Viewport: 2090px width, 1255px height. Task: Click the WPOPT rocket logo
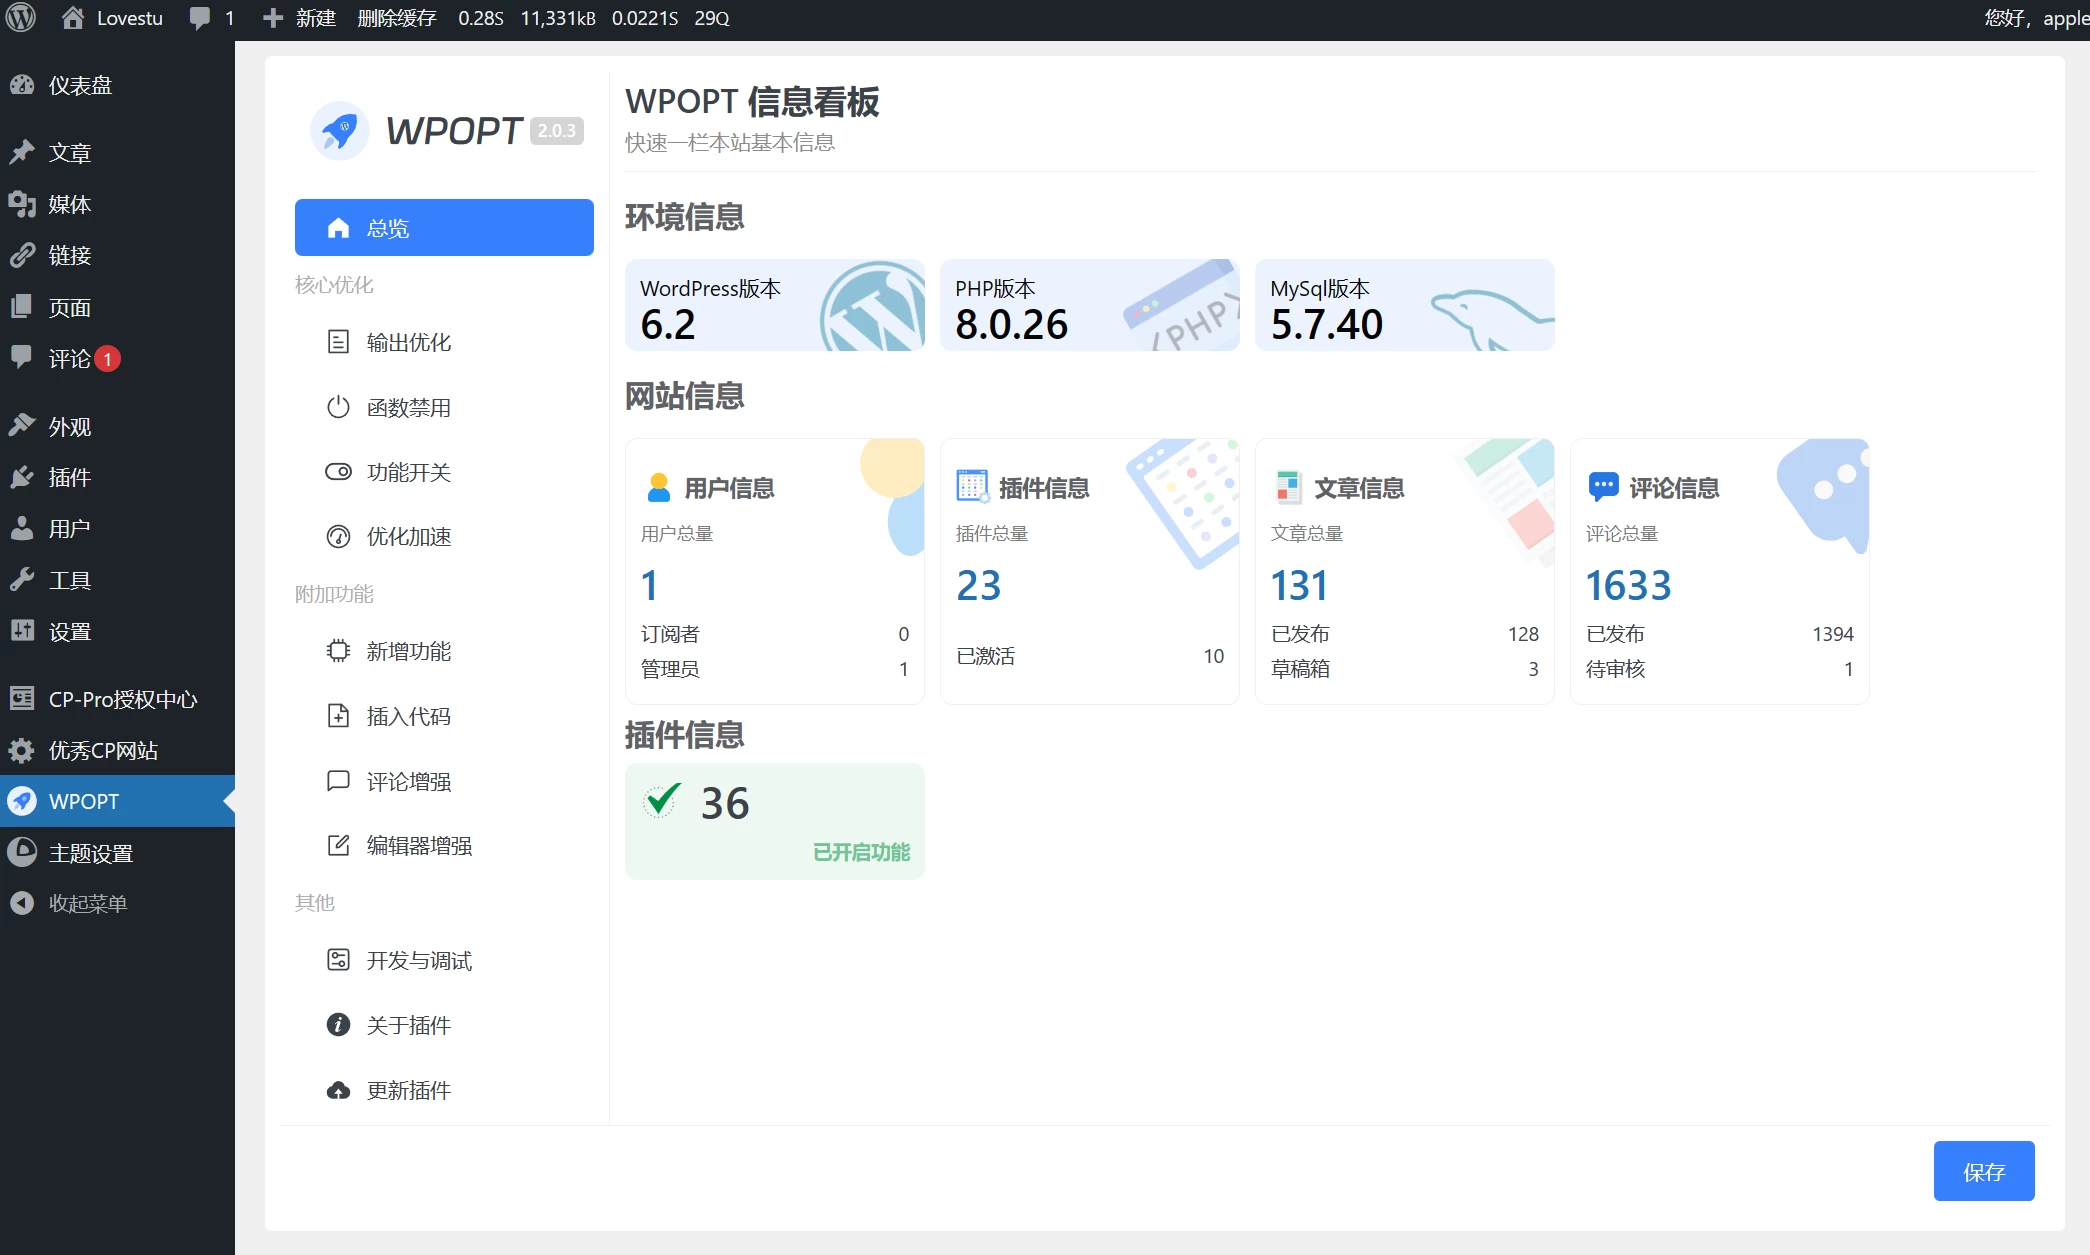pos(340,130)
